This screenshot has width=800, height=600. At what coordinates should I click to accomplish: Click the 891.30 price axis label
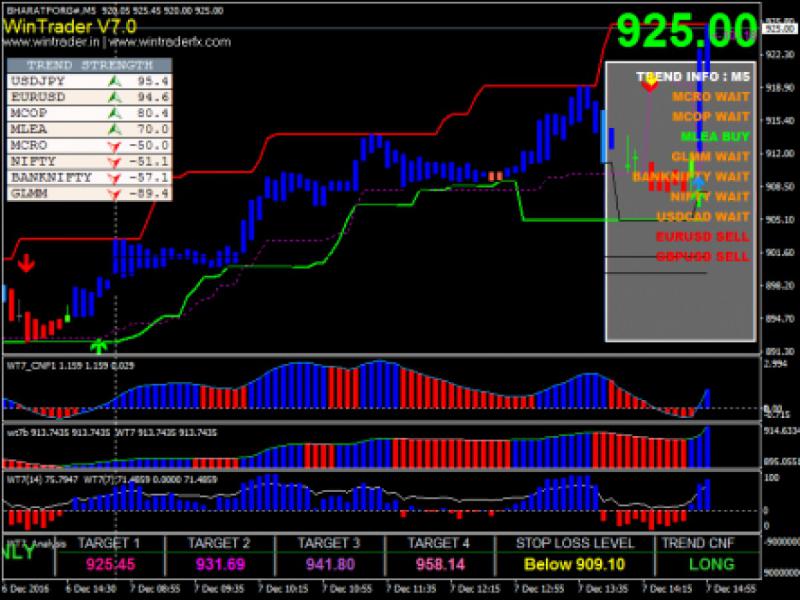[780, 352]
